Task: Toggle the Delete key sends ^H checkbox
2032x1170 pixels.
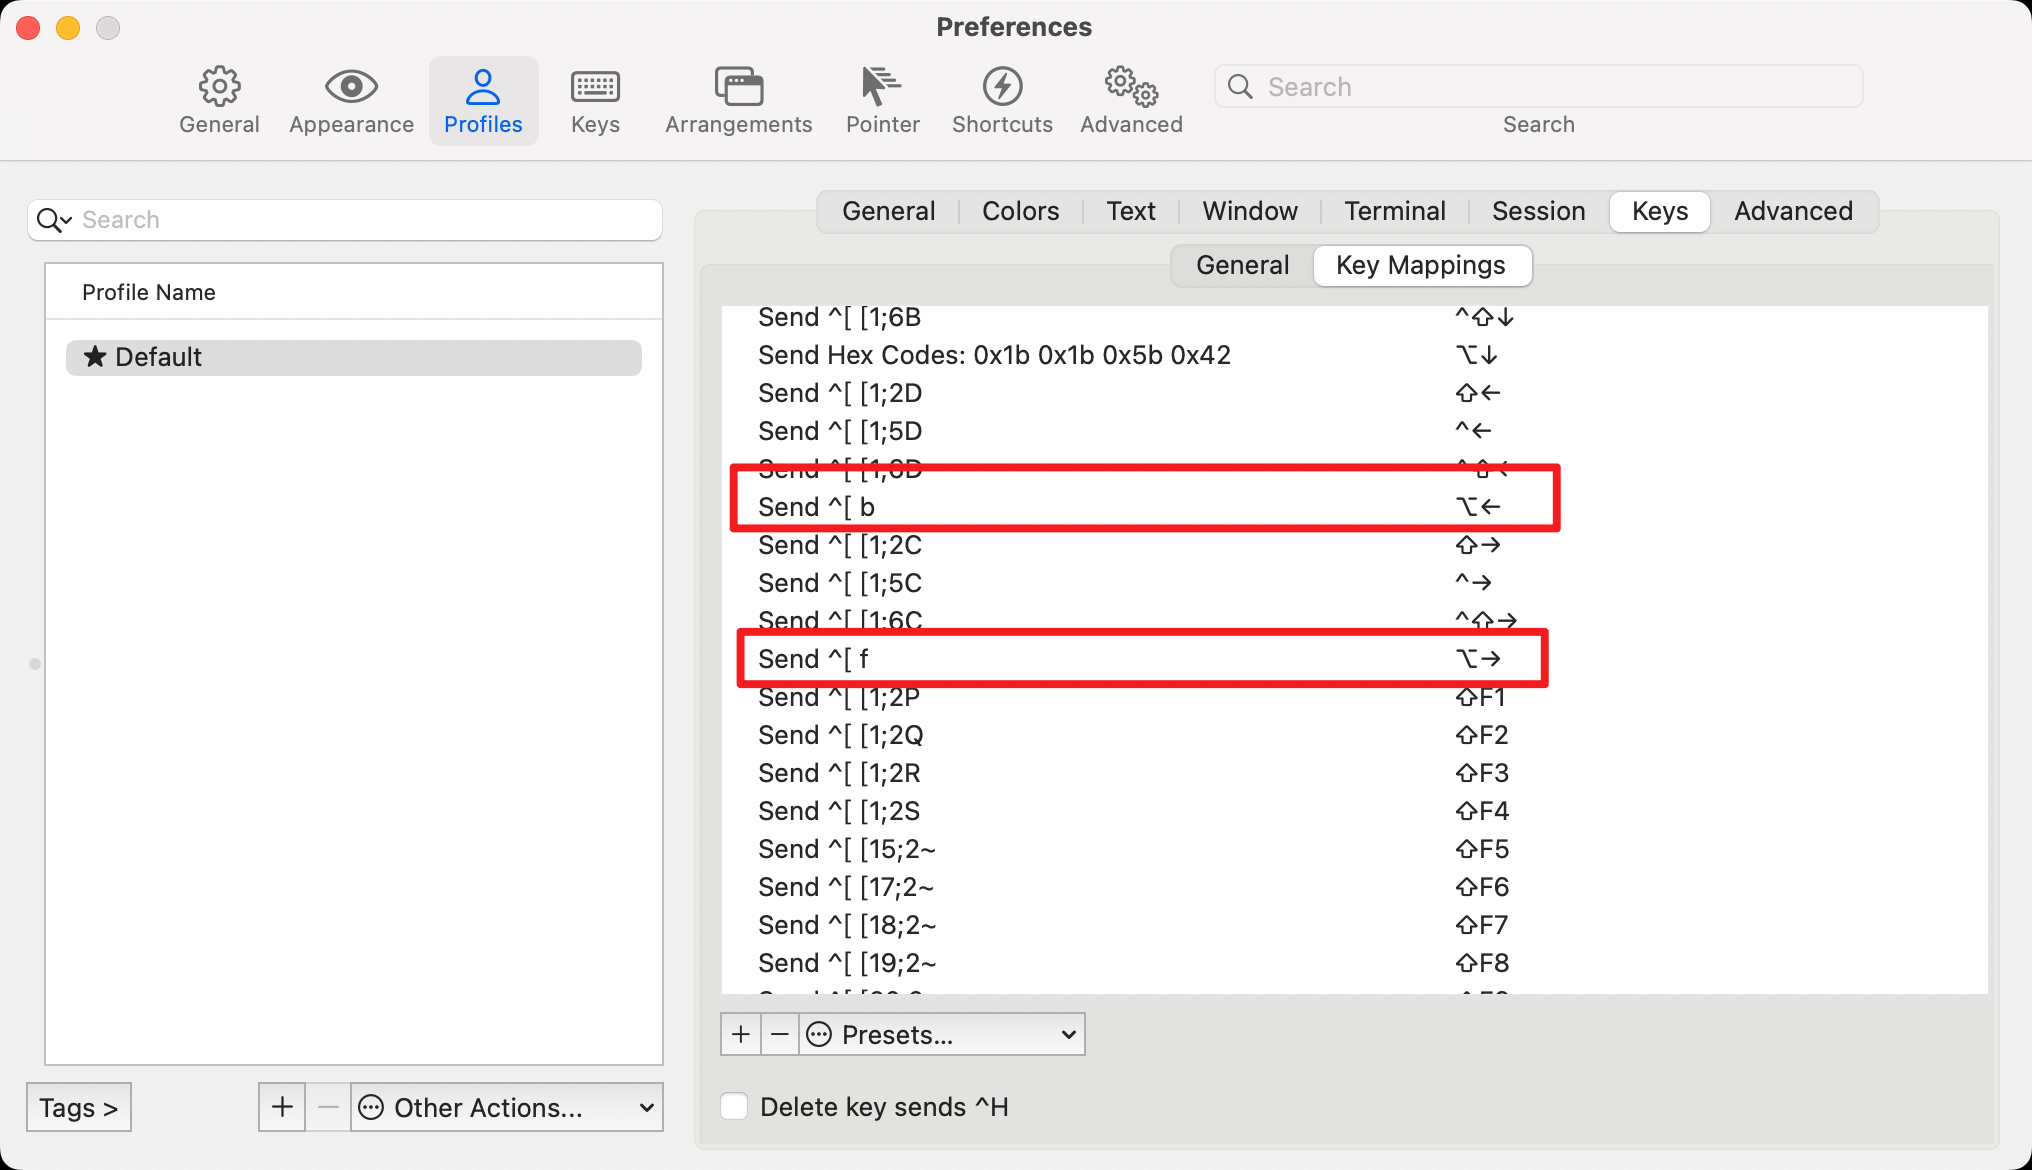Action: pyautogui.click(x=735, y=1106)
